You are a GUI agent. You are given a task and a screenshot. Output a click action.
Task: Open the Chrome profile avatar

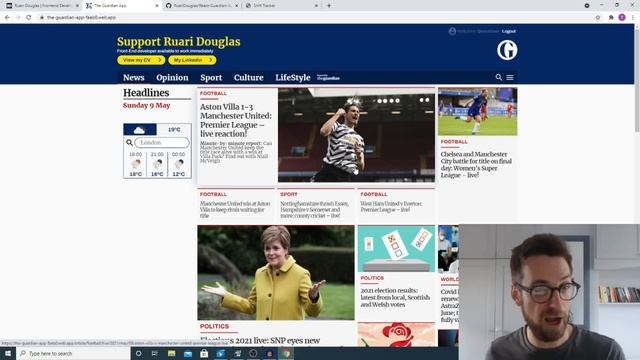622,18
